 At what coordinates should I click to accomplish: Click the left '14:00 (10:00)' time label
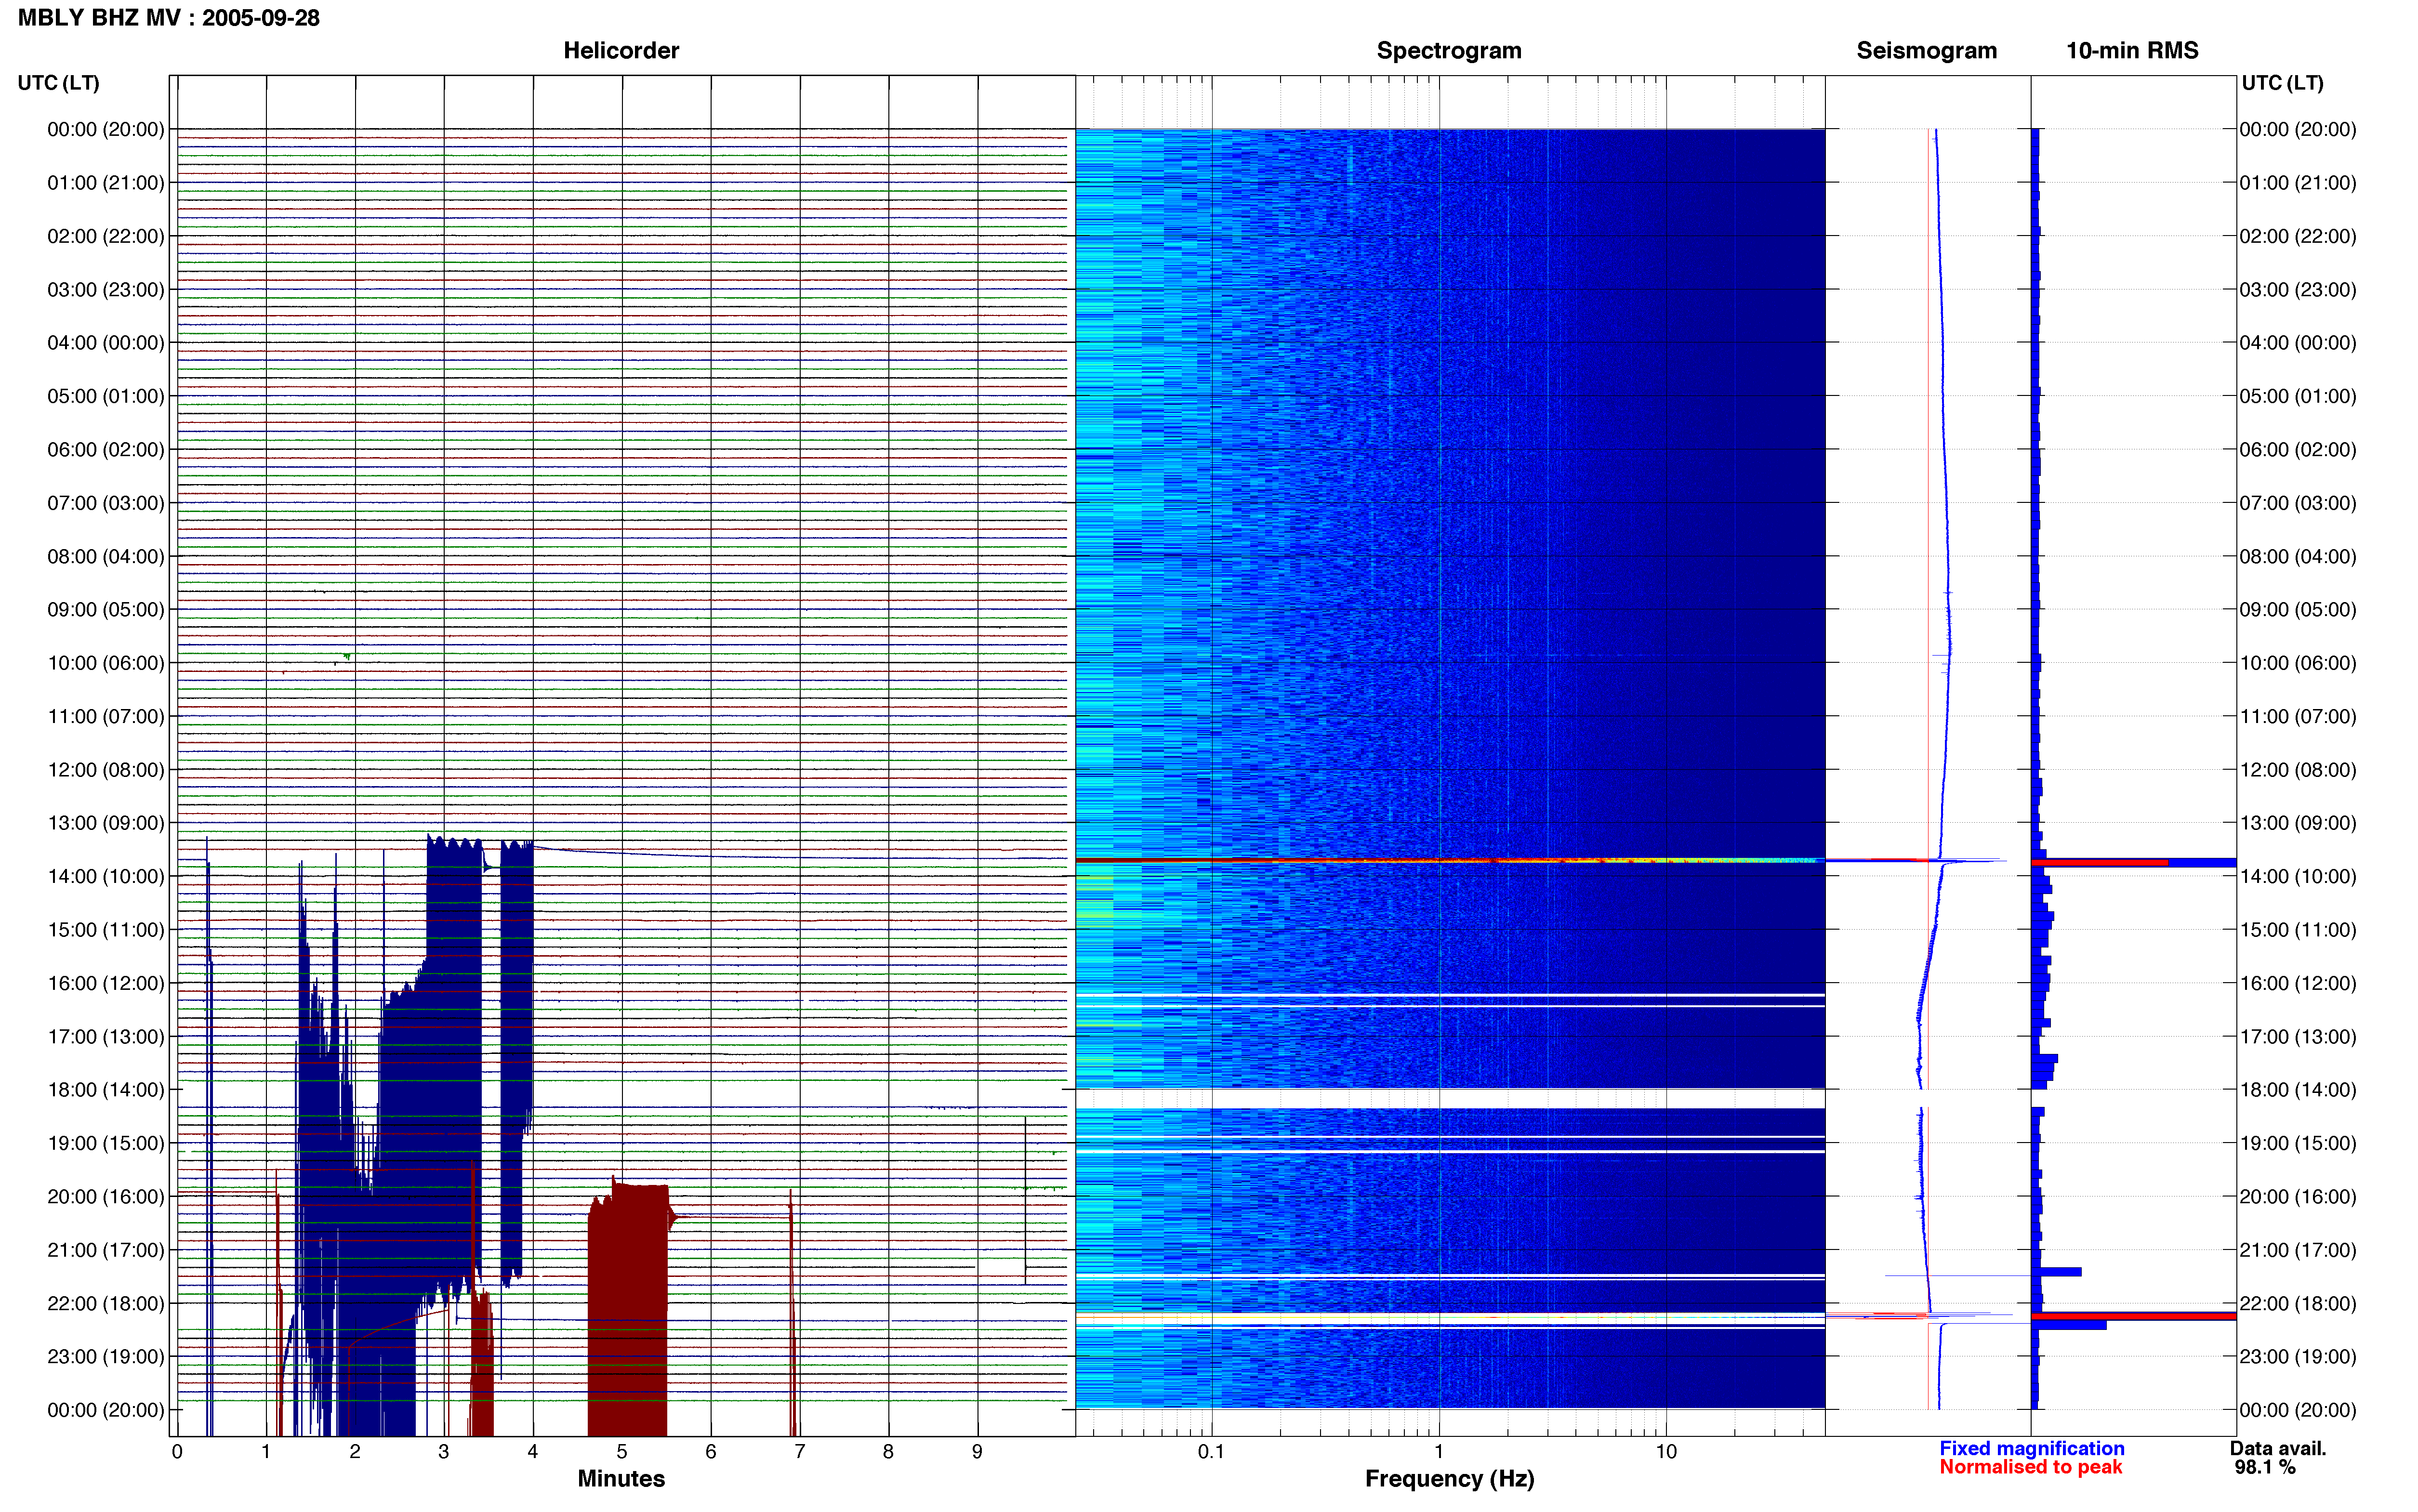[106, 876]
